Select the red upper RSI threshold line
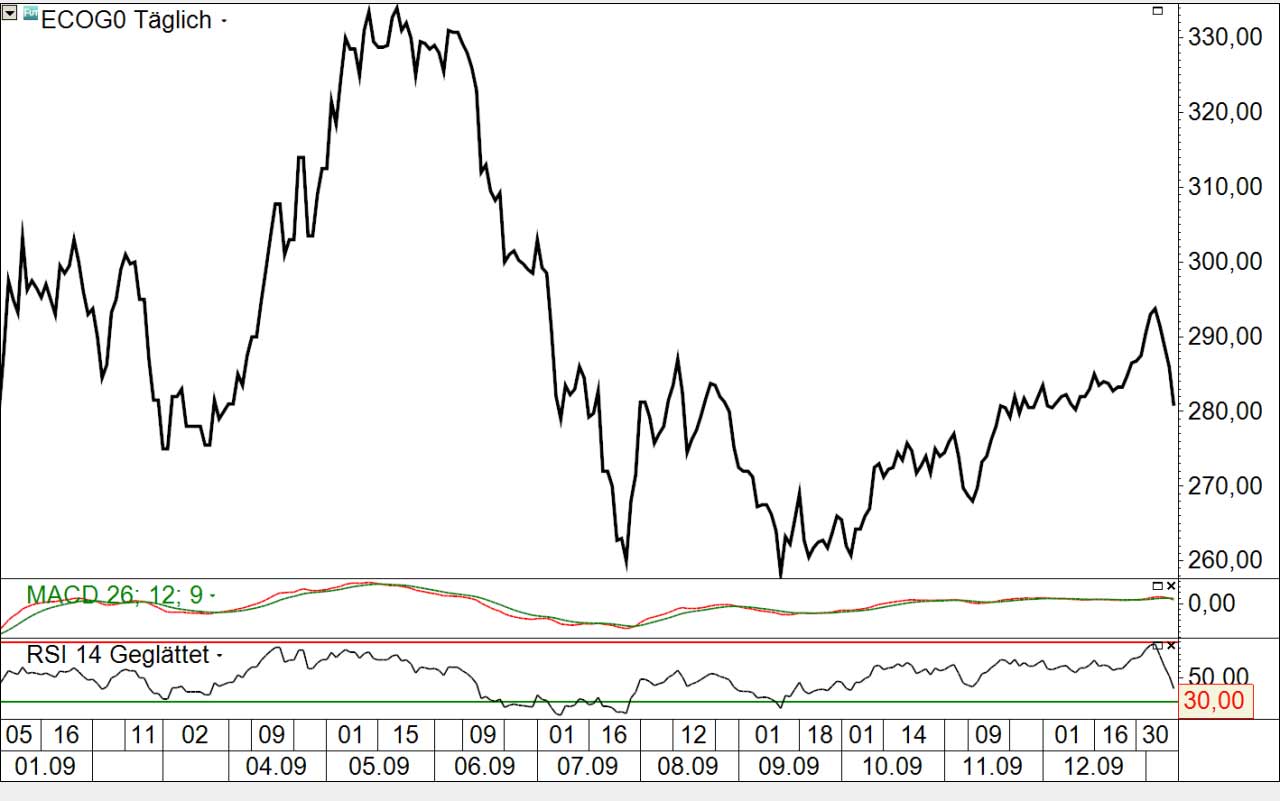 tap(588, 642)
